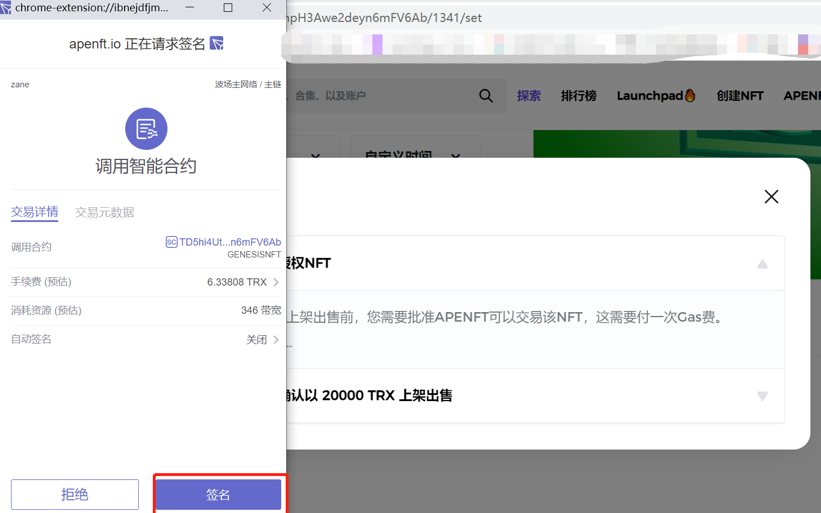Click the 关闭 auto-sign status text
This screenshot has height=513, width=821.
[x=257, y=340]
